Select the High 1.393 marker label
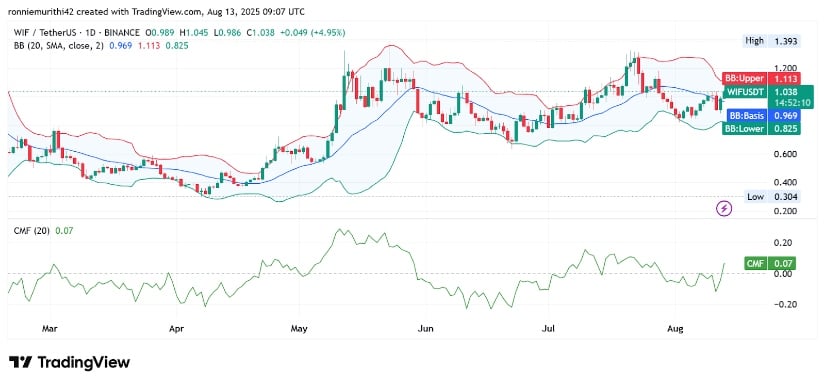Viewport: 825px width, 385px height. click(772, 41)
